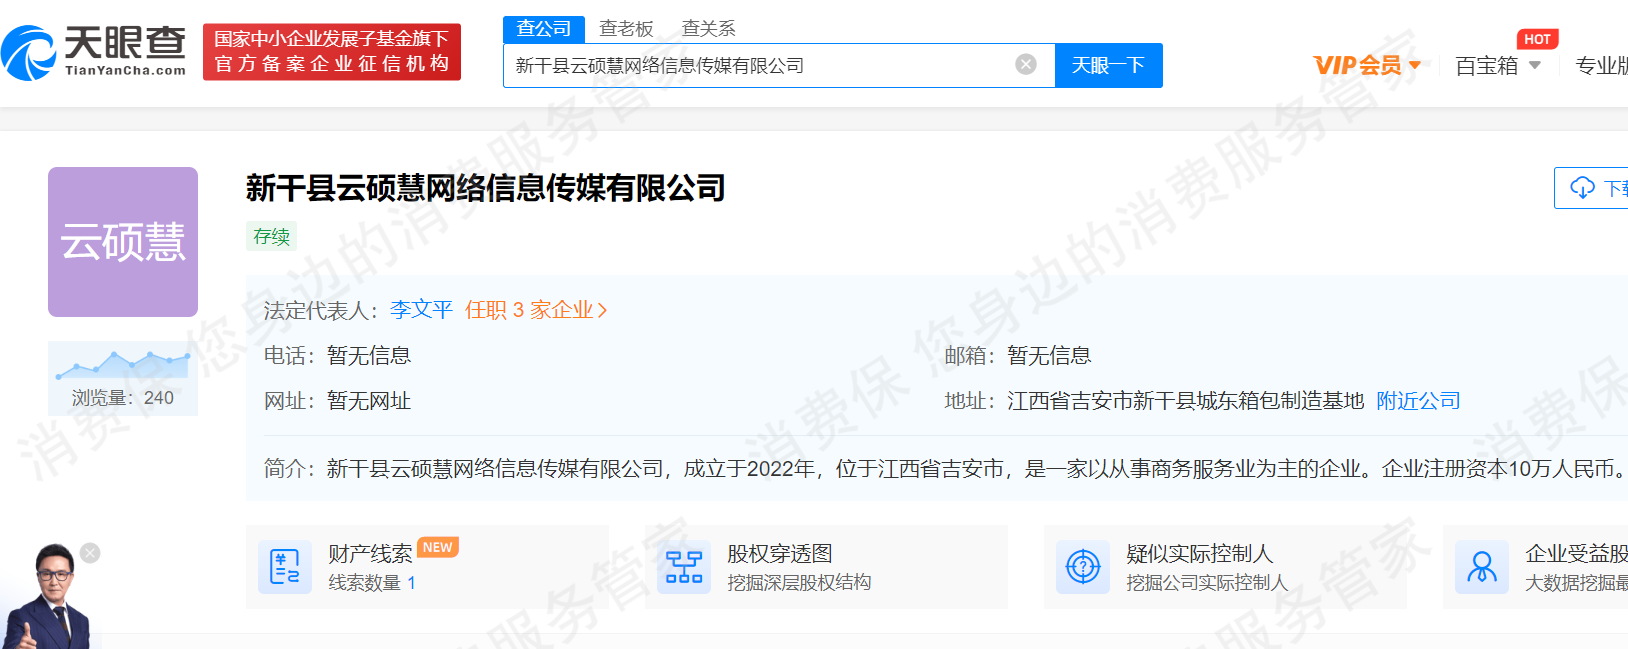The height and width of the screenshot is (649, 1628).
Task: Click the company 简介 description text
Action: [977, 468]
